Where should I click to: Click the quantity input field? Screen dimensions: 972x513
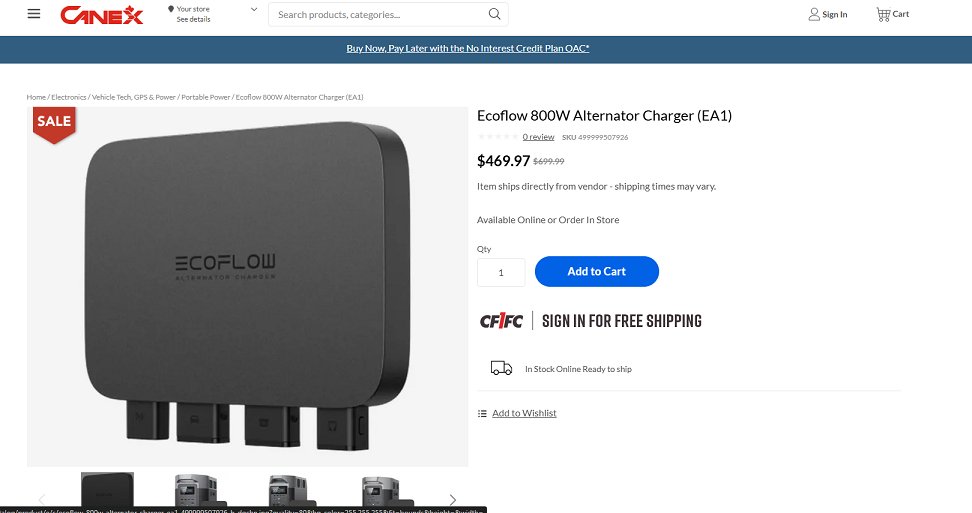point(501,273)
